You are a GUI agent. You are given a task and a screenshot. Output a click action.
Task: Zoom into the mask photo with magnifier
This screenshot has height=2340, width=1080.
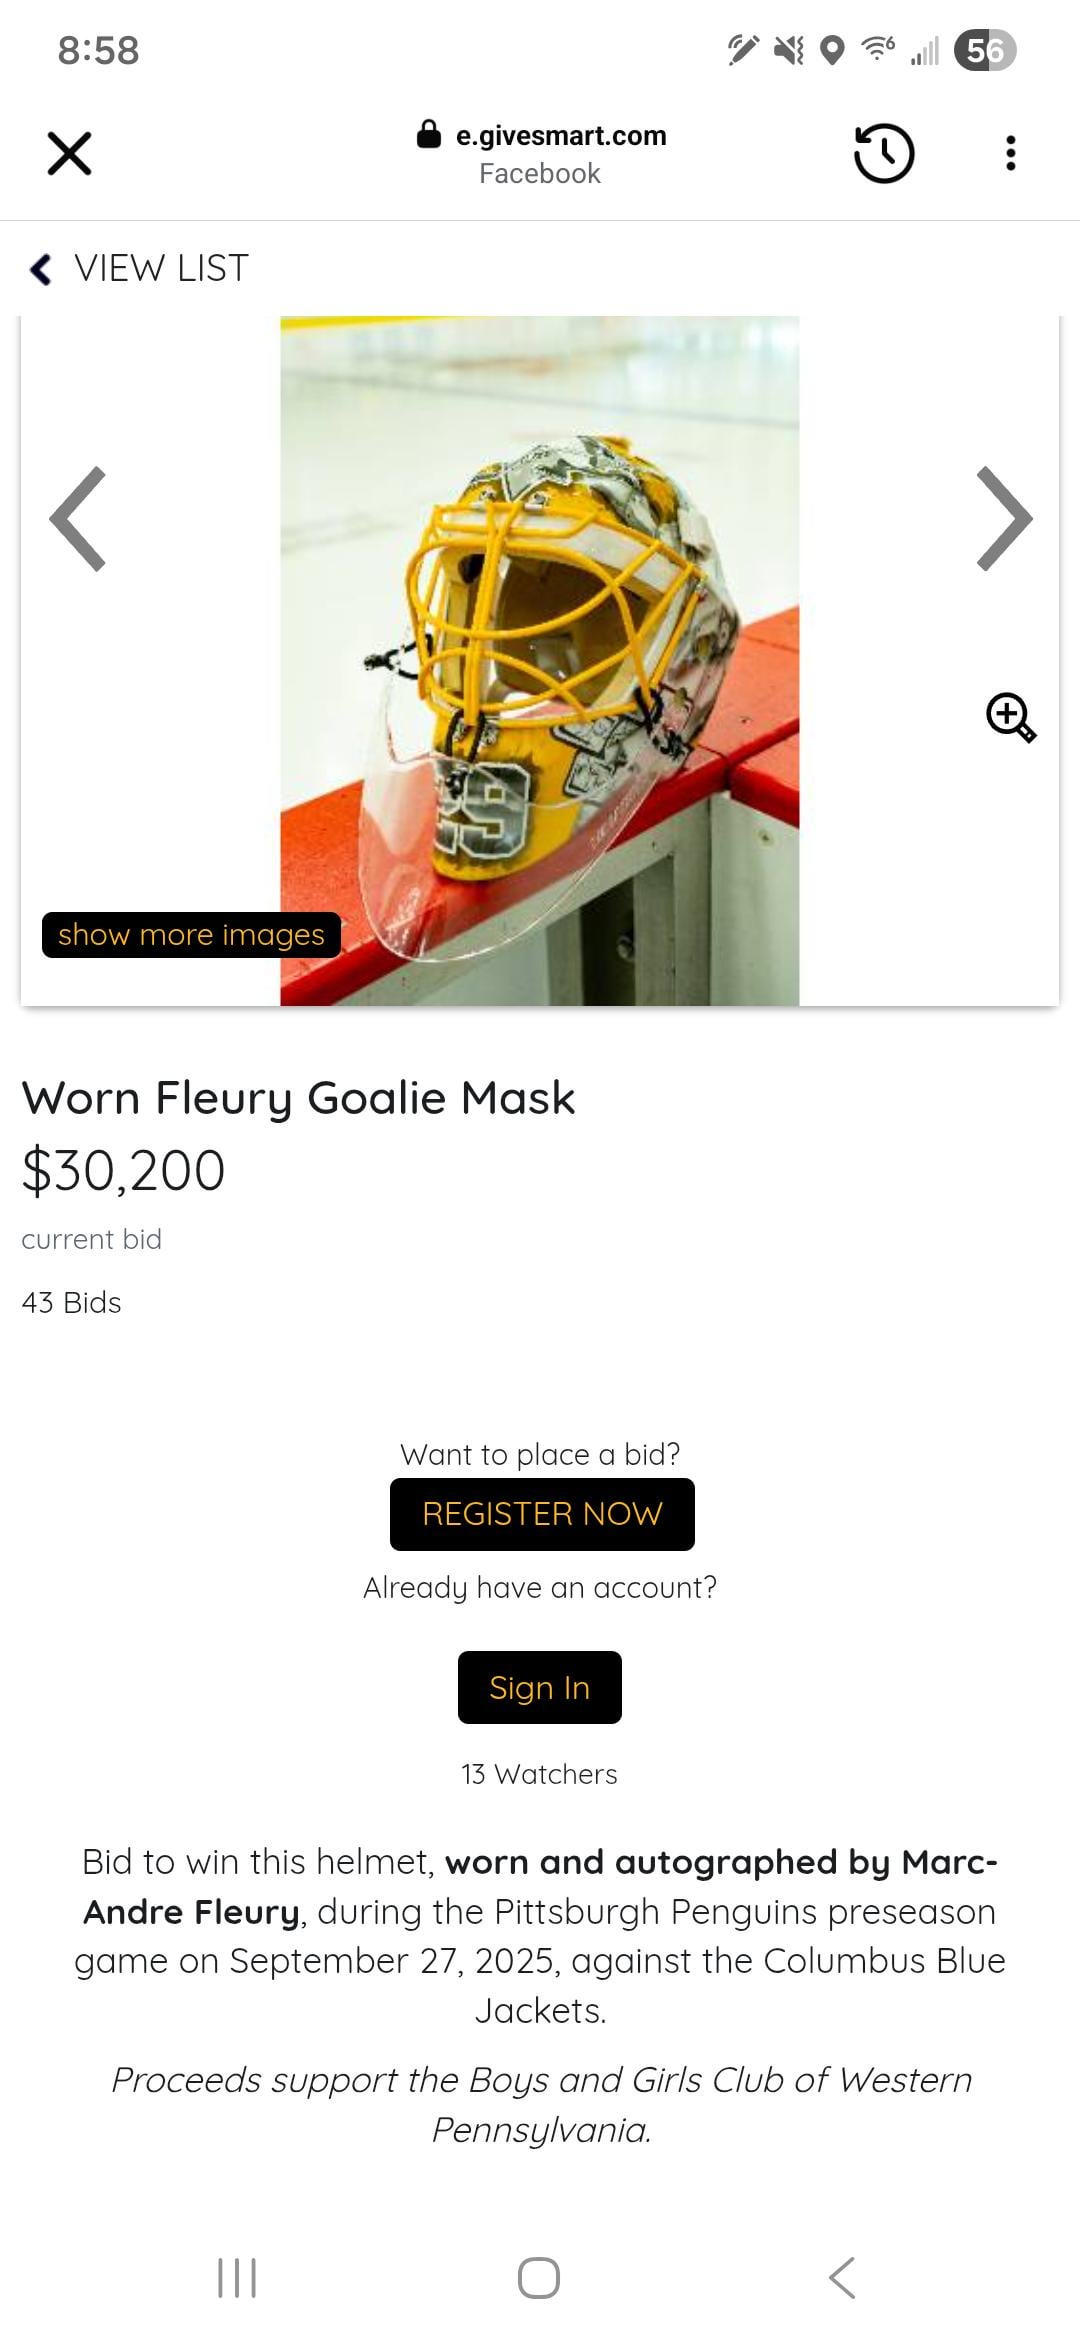pyautogui.click(x=1011, y=717)
